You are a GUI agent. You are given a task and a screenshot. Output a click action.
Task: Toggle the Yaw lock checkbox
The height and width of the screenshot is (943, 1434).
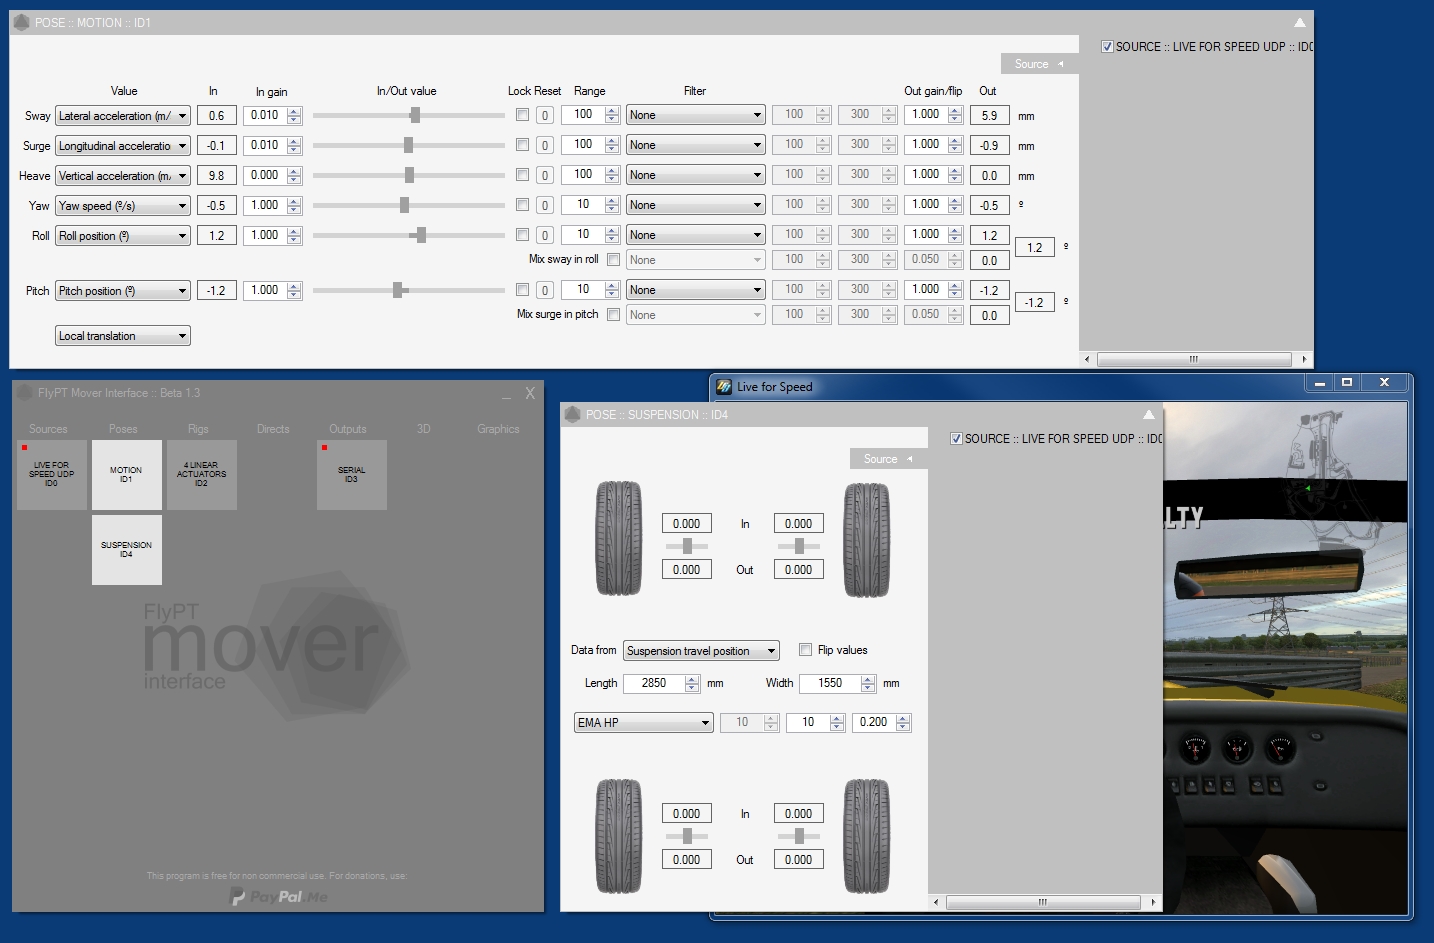tap(522, 205)
